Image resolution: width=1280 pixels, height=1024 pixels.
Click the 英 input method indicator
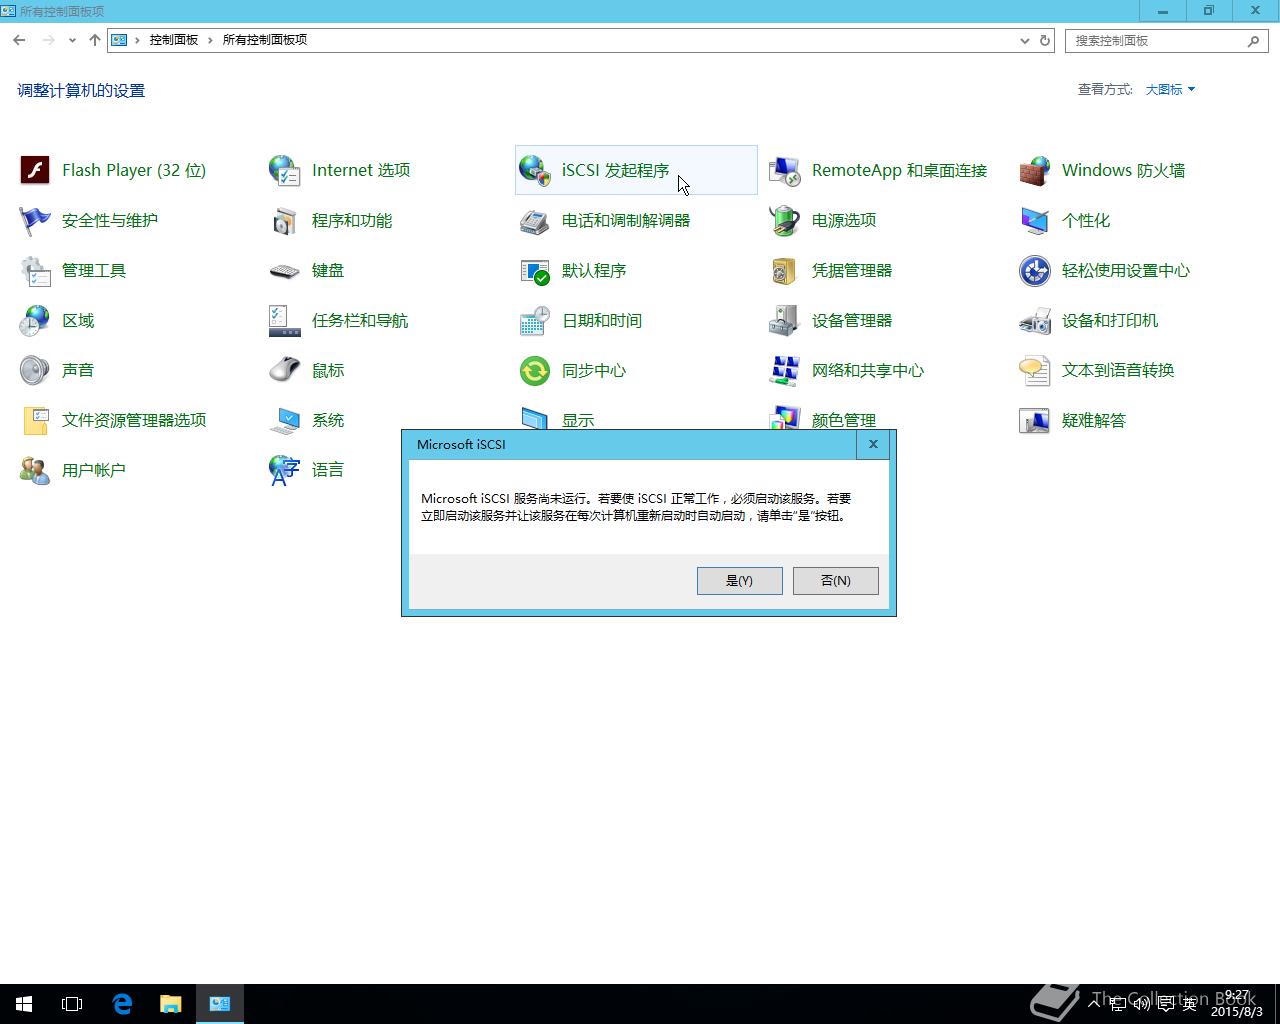tap(1189, 1003)
